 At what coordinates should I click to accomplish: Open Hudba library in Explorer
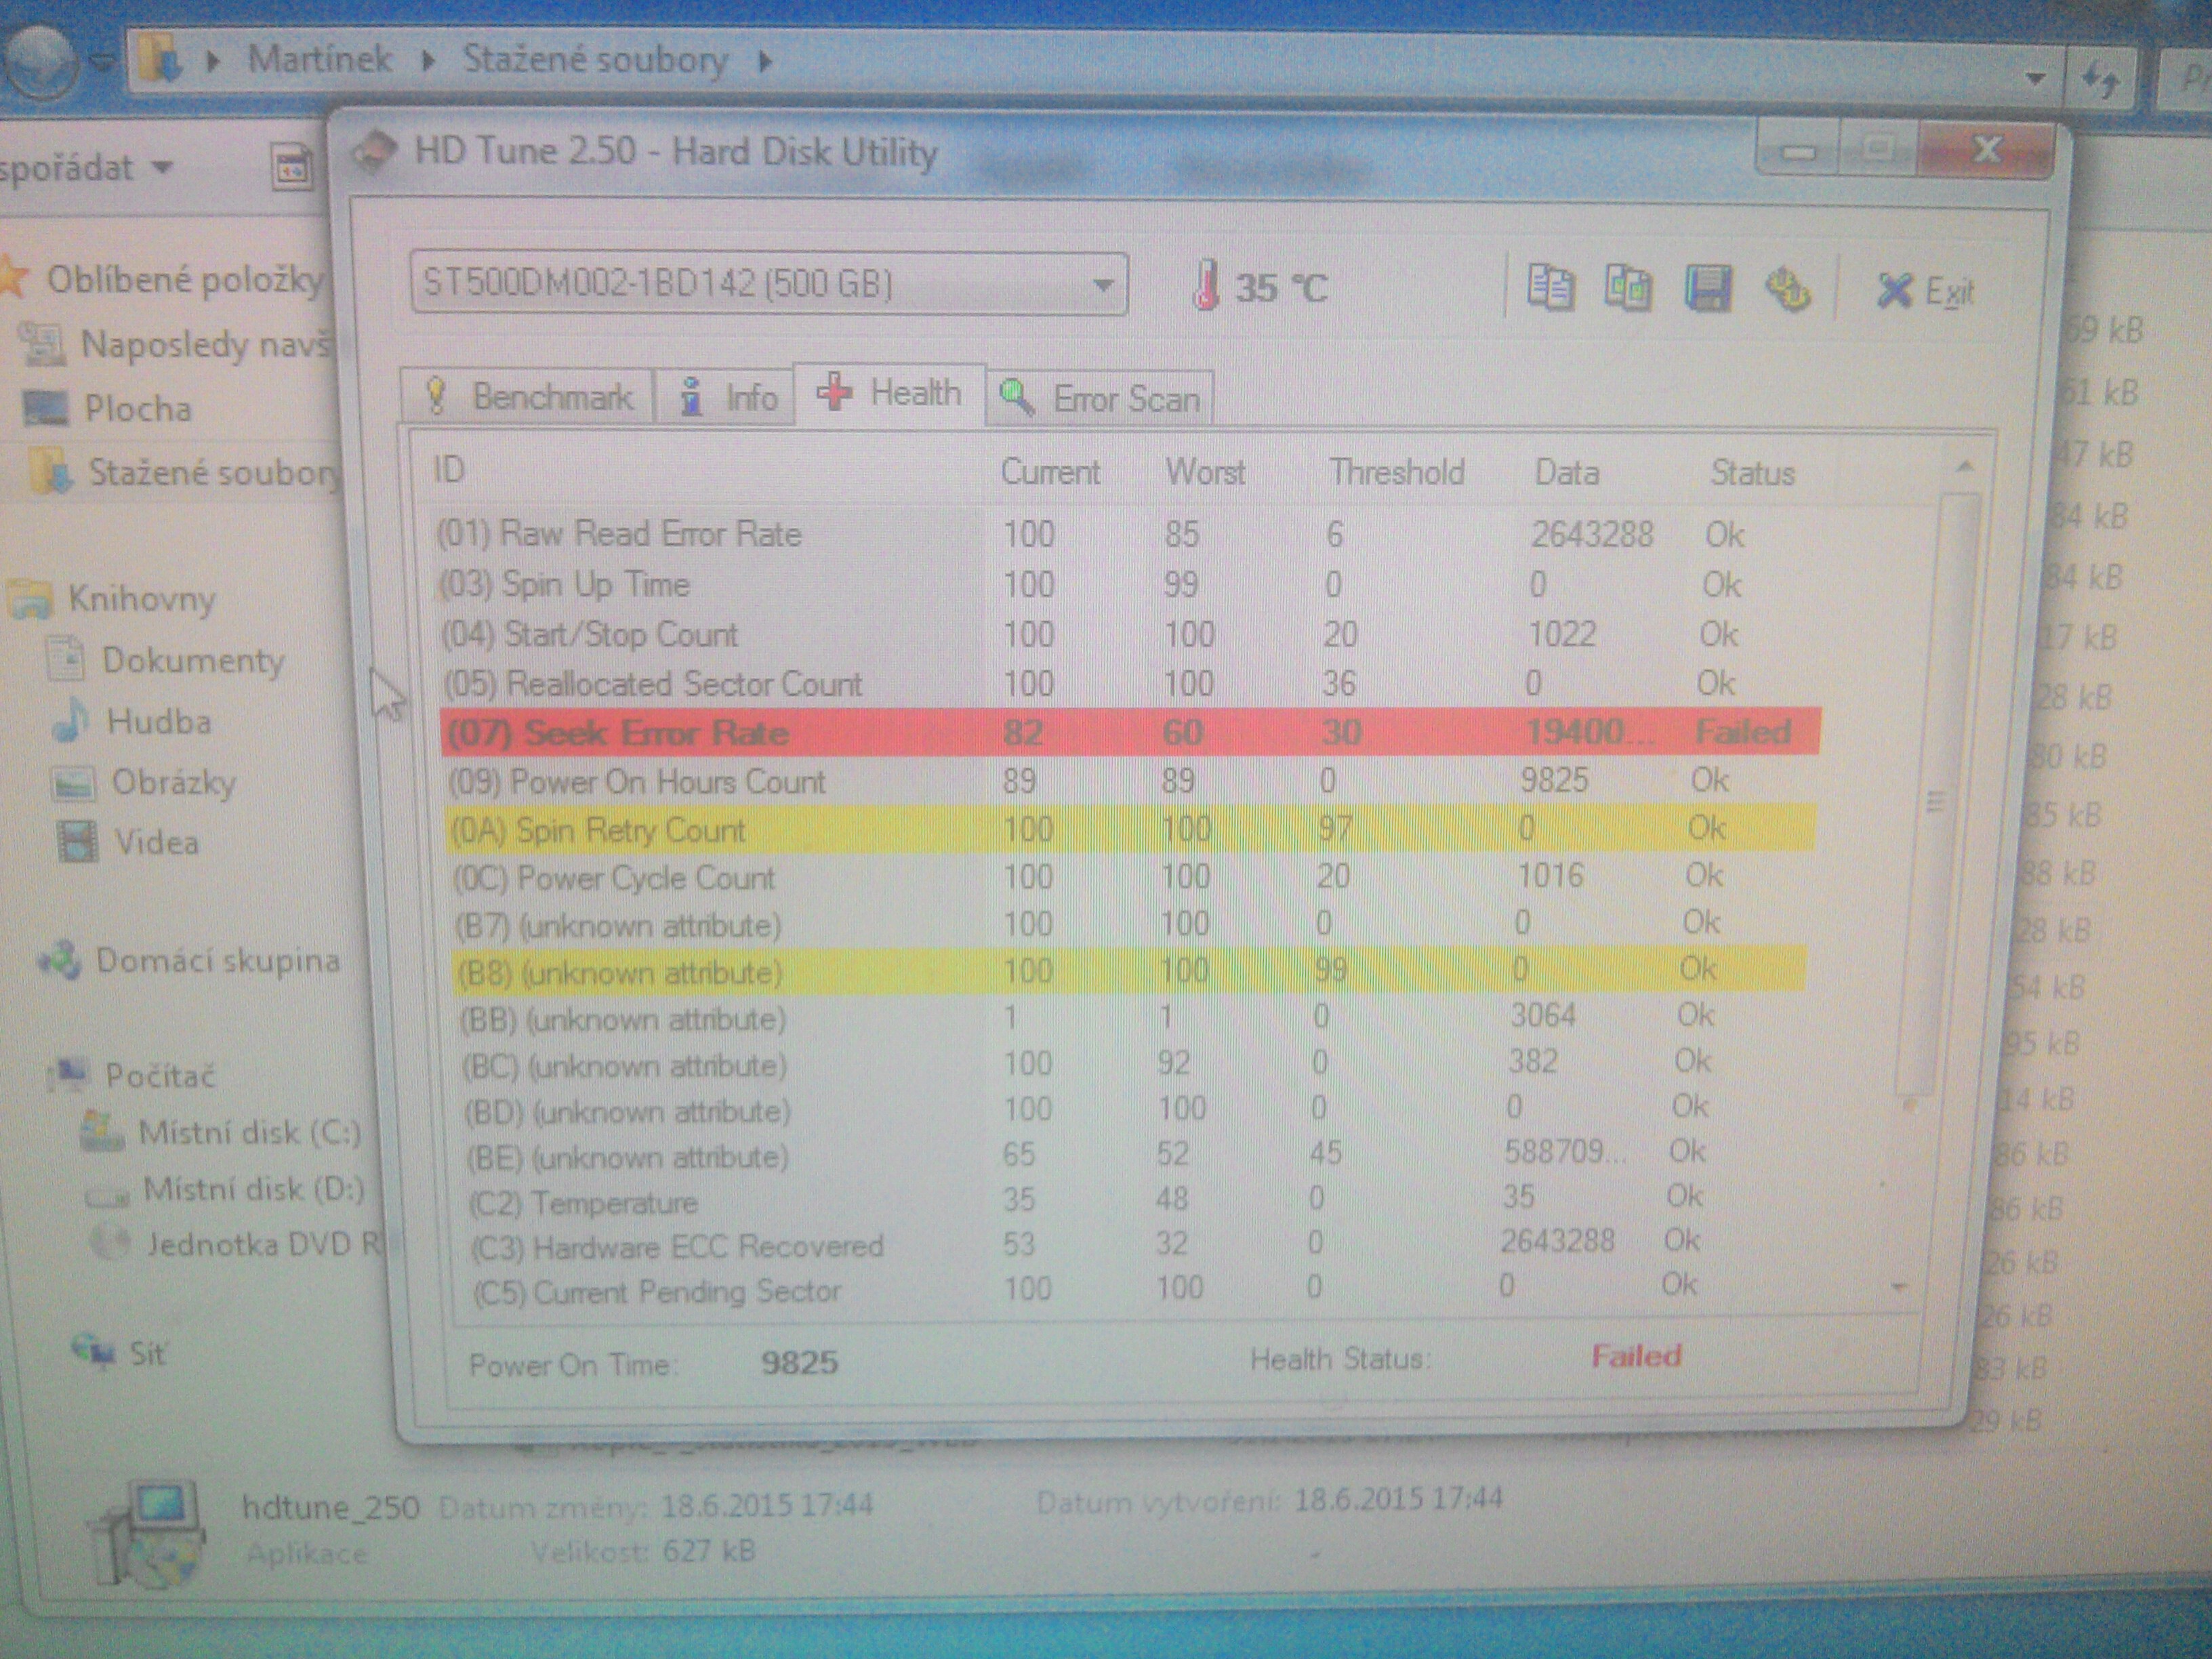[159, 722]
